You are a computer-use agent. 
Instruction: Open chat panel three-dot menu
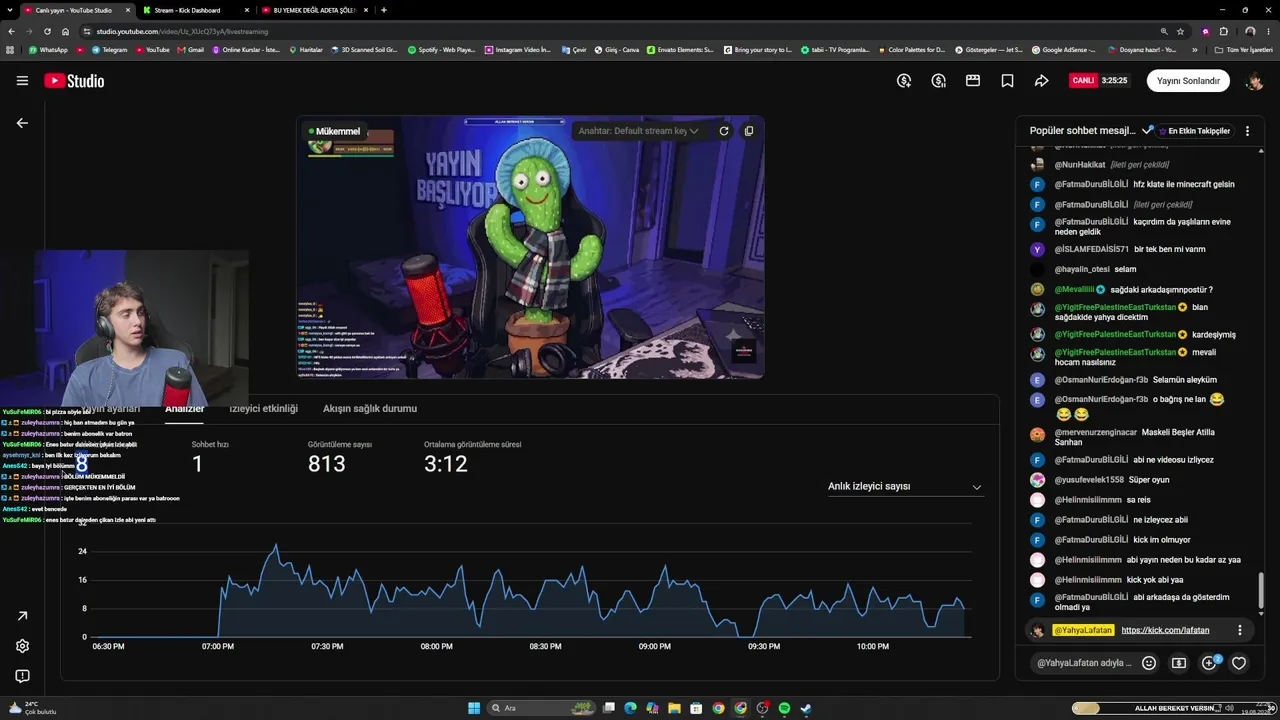tap(1247, 131)
